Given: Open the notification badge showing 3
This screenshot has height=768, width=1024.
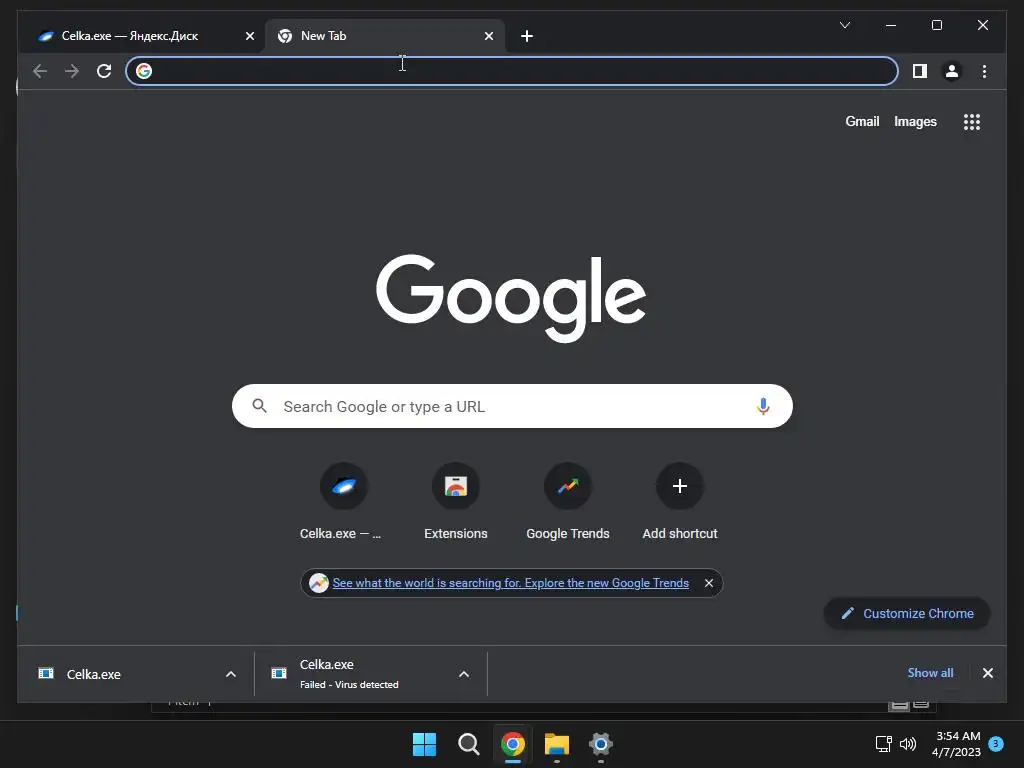Looking at the screenshot, I should 996,744.
